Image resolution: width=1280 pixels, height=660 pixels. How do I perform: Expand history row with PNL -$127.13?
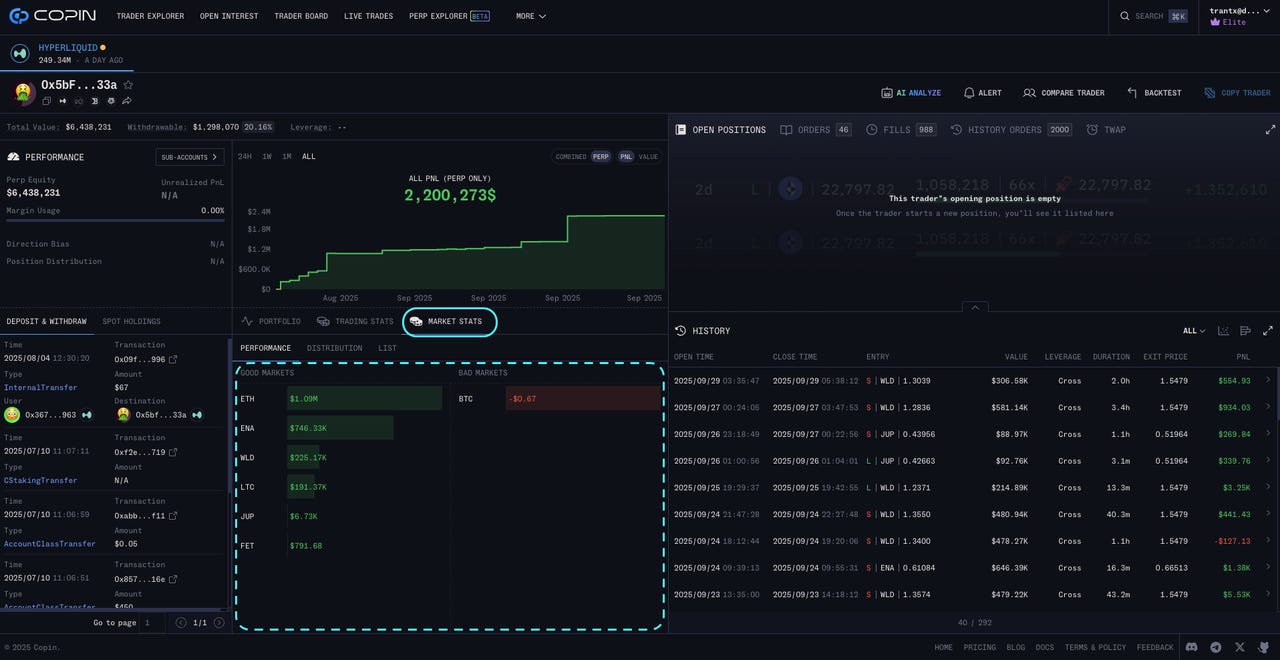click(1268, 541)
